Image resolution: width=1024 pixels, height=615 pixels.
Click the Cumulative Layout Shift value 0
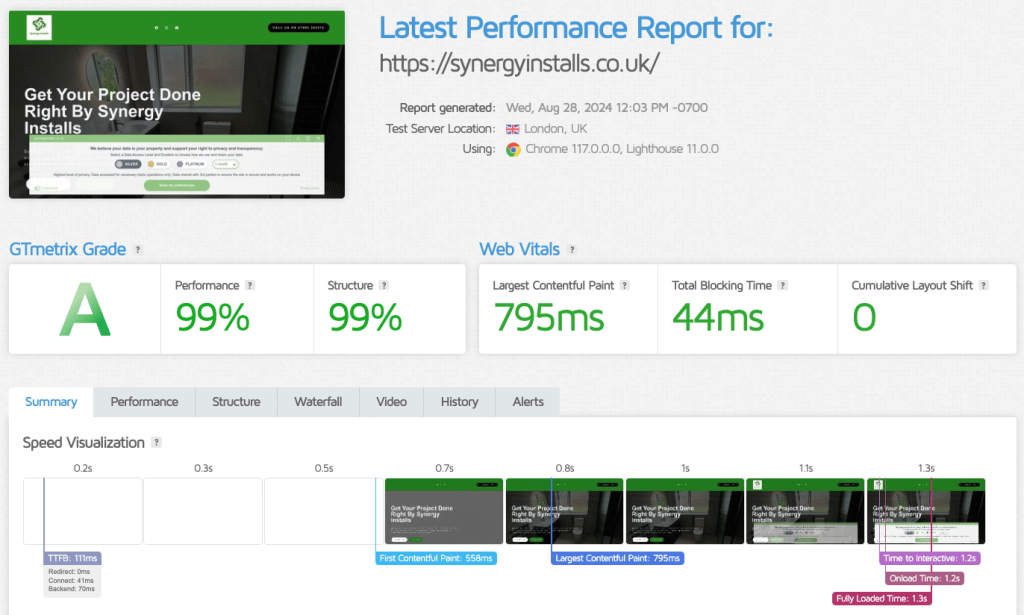pos(864,318)
